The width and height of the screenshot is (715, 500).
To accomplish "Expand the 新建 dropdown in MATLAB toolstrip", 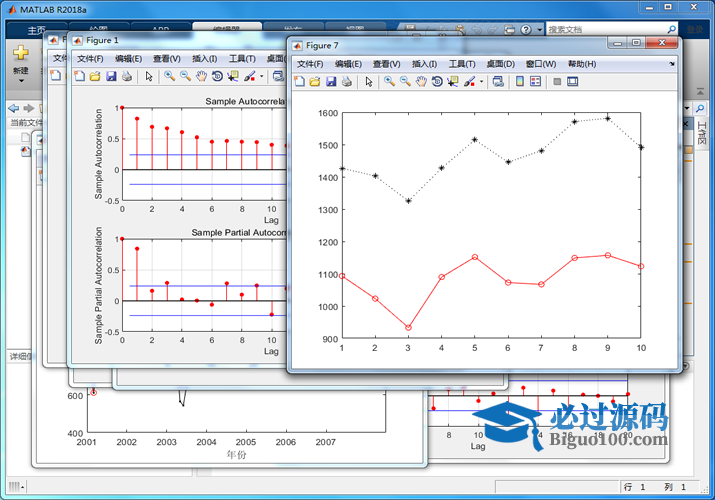I will 20,84.
